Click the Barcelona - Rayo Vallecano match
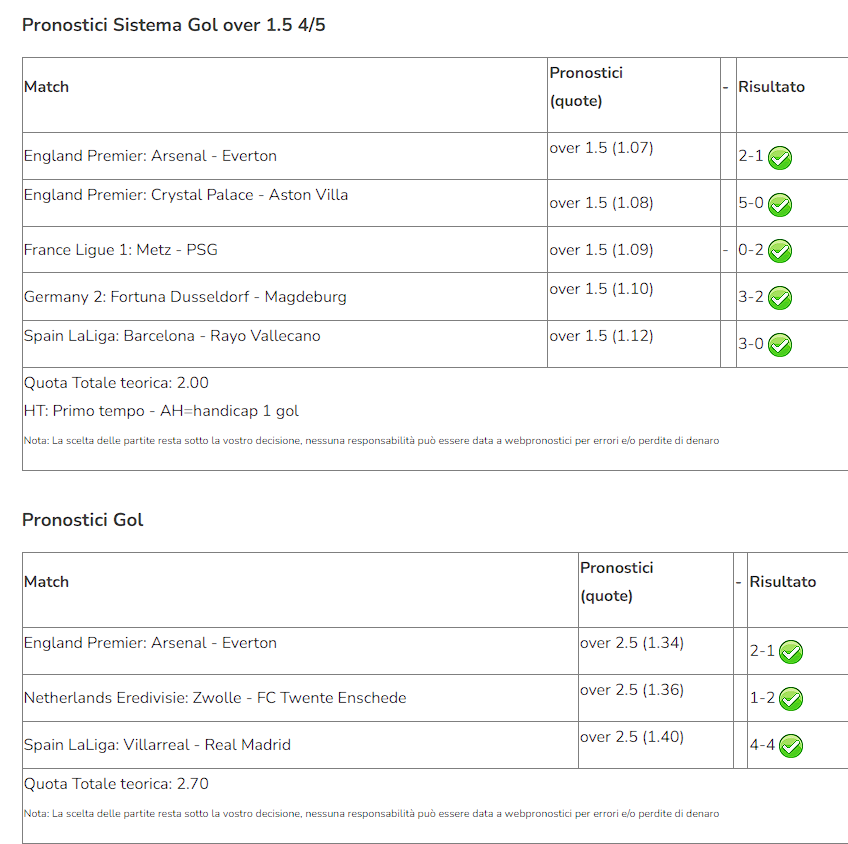The width and height of the screenshot is (848, 844). 172,336
